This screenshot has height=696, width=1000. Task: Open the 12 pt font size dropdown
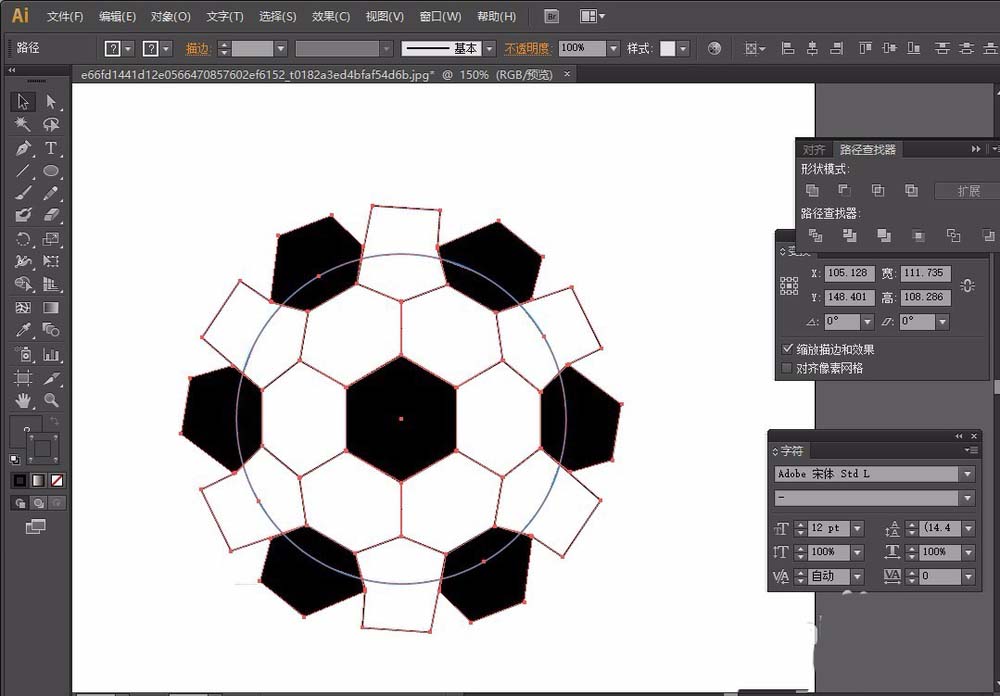tap(857, 528)
